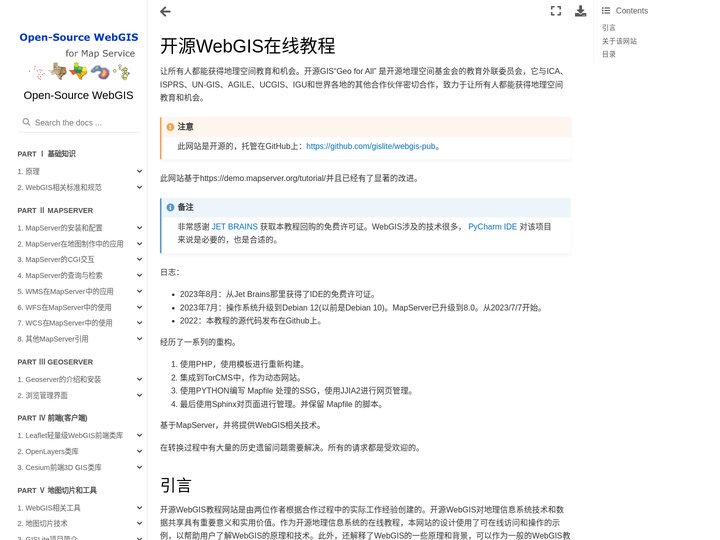The width and height of the screenshot is (720, 540).
Task: Expand the 1. 原理 section
Action: coord(139,171)
